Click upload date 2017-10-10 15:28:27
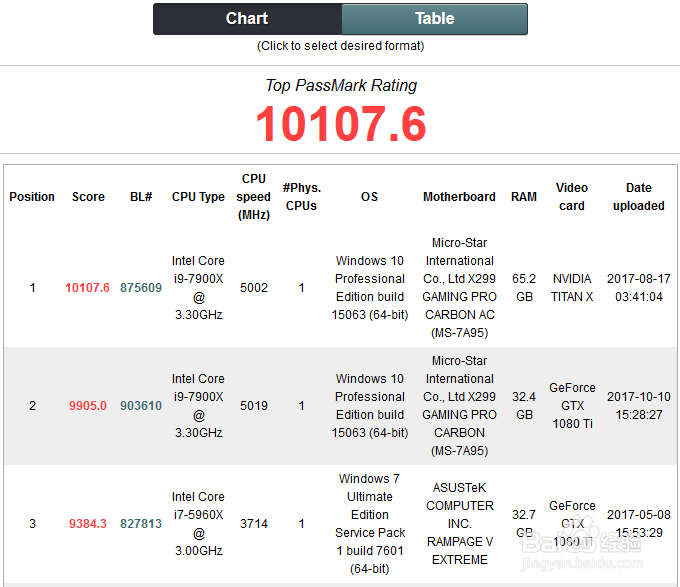Screen dimensions: 680x587 [639, 406]
